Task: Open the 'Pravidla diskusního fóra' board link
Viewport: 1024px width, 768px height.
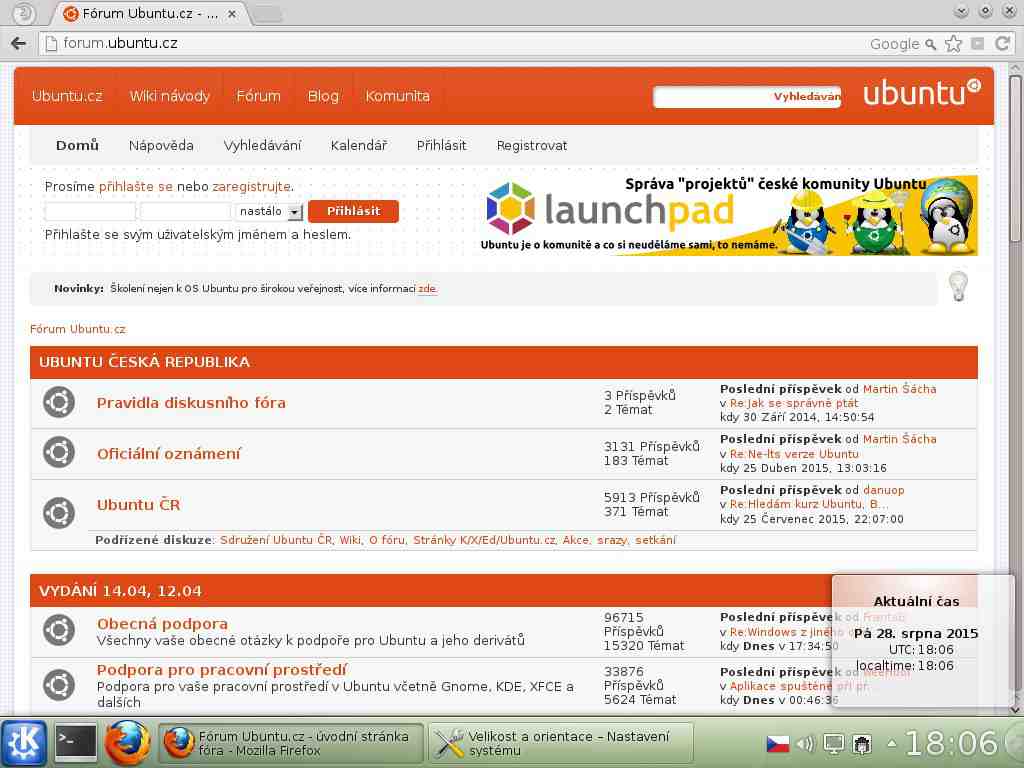Action: [191, 403]
